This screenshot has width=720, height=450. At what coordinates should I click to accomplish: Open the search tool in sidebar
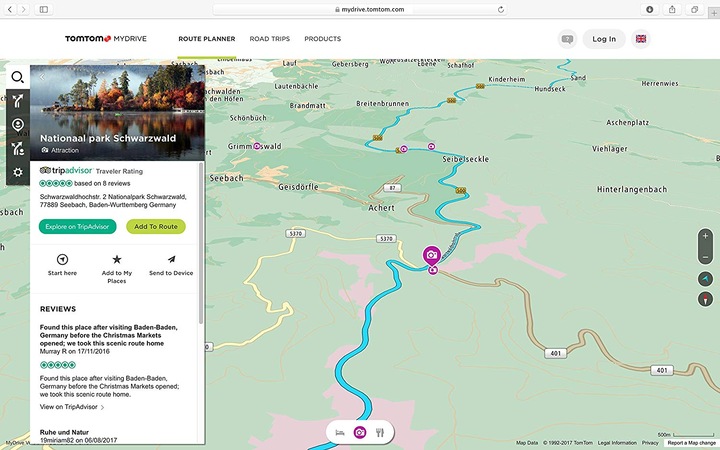click(17, 77)
